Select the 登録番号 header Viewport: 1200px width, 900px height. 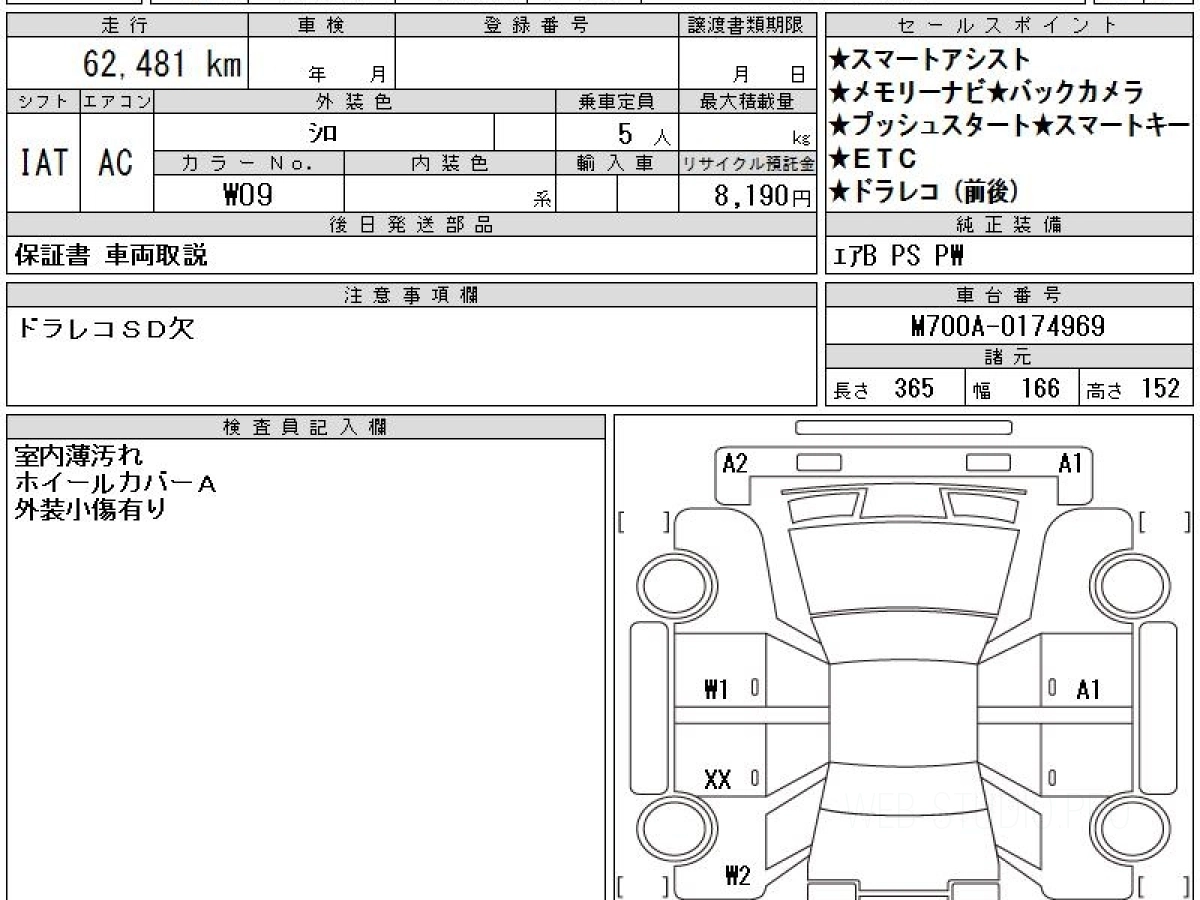[536, 26]
